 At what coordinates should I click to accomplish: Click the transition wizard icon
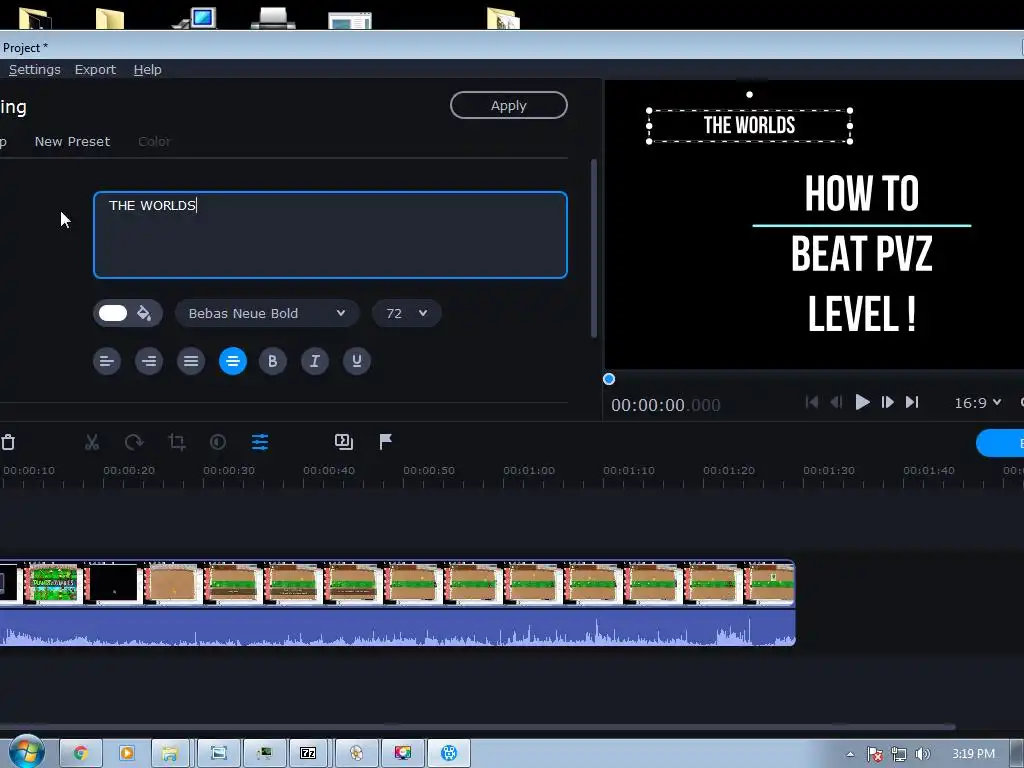(344, 442)
